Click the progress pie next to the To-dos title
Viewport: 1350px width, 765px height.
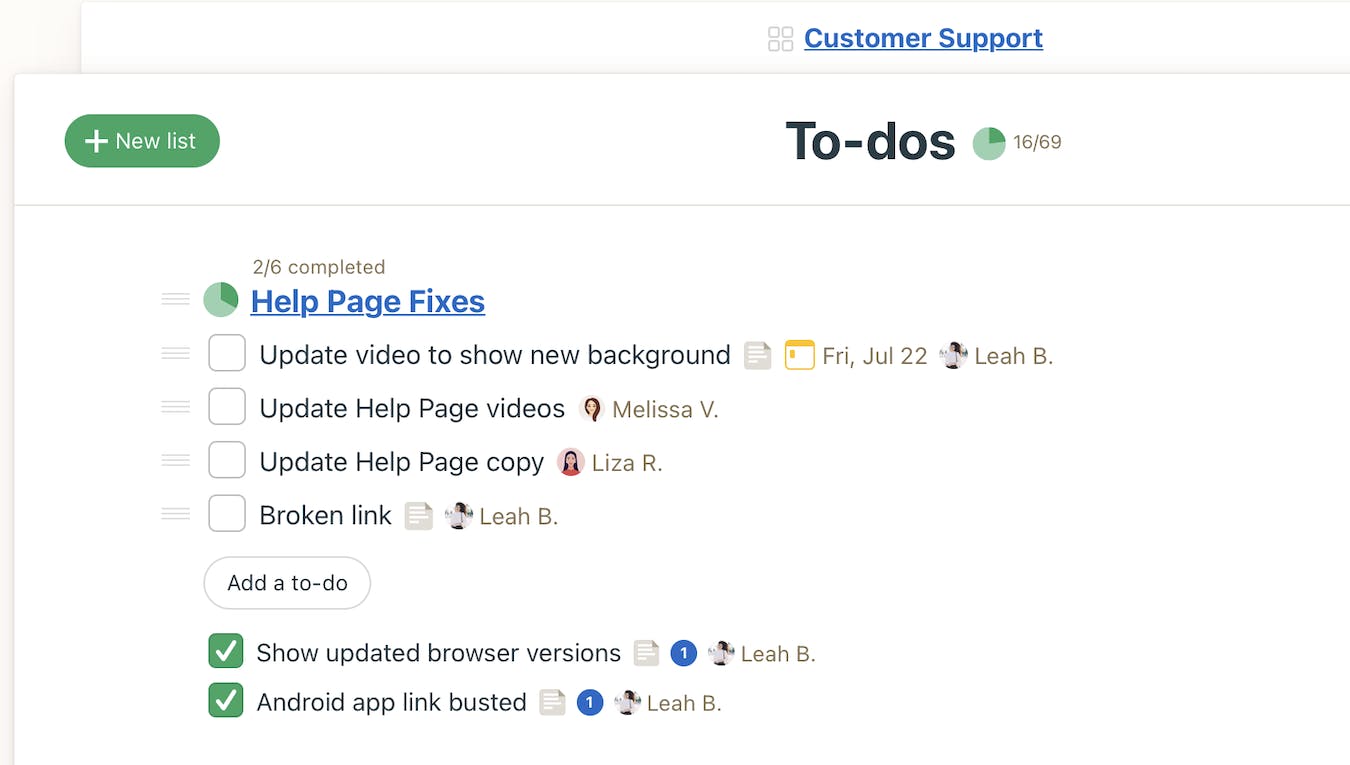988,142
